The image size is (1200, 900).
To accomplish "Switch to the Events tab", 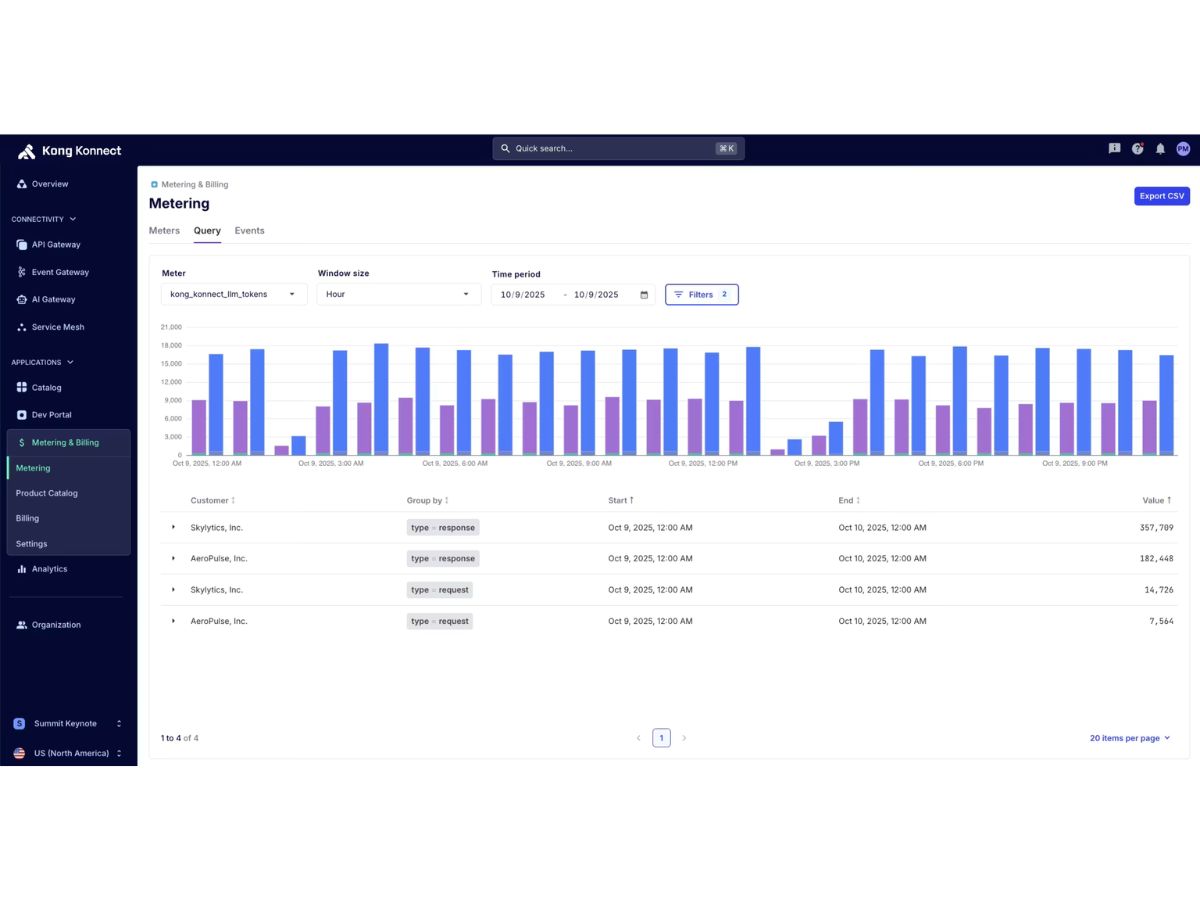I will pyautogui.click(x=249, y=231).
